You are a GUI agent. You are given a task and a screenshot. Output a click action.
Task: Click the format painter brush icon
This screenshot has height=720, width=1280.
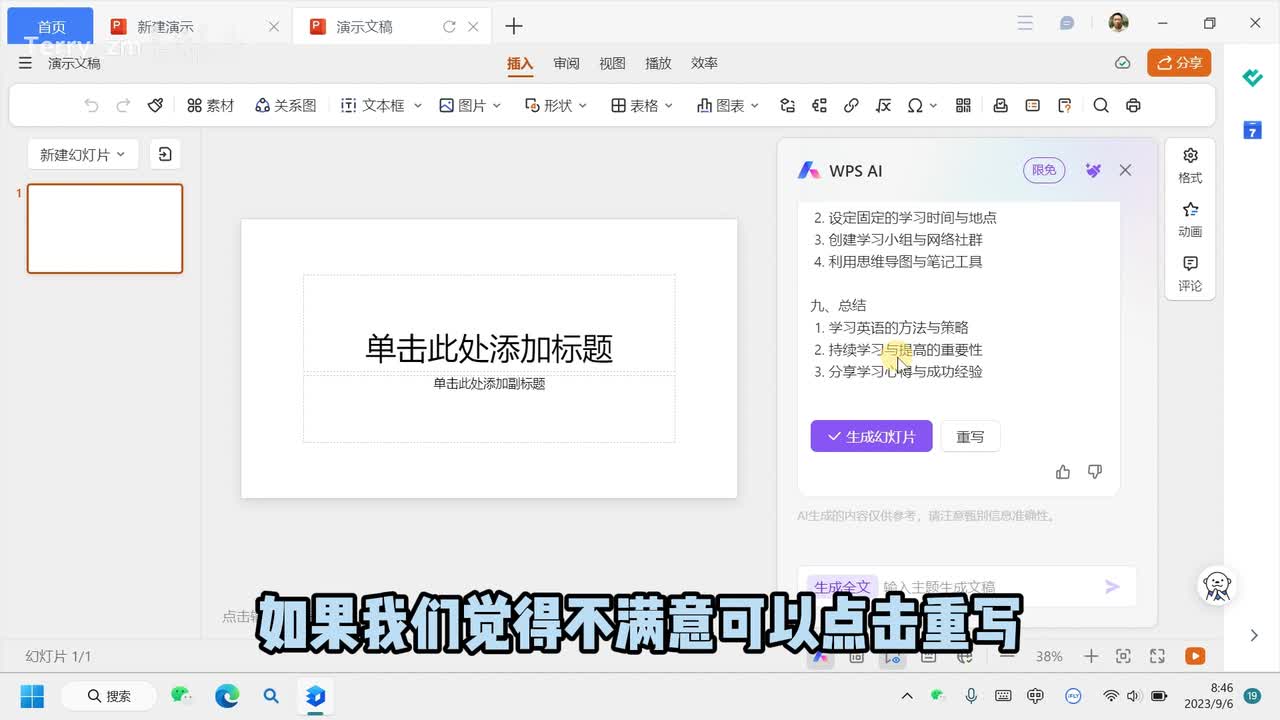[155, 105]
